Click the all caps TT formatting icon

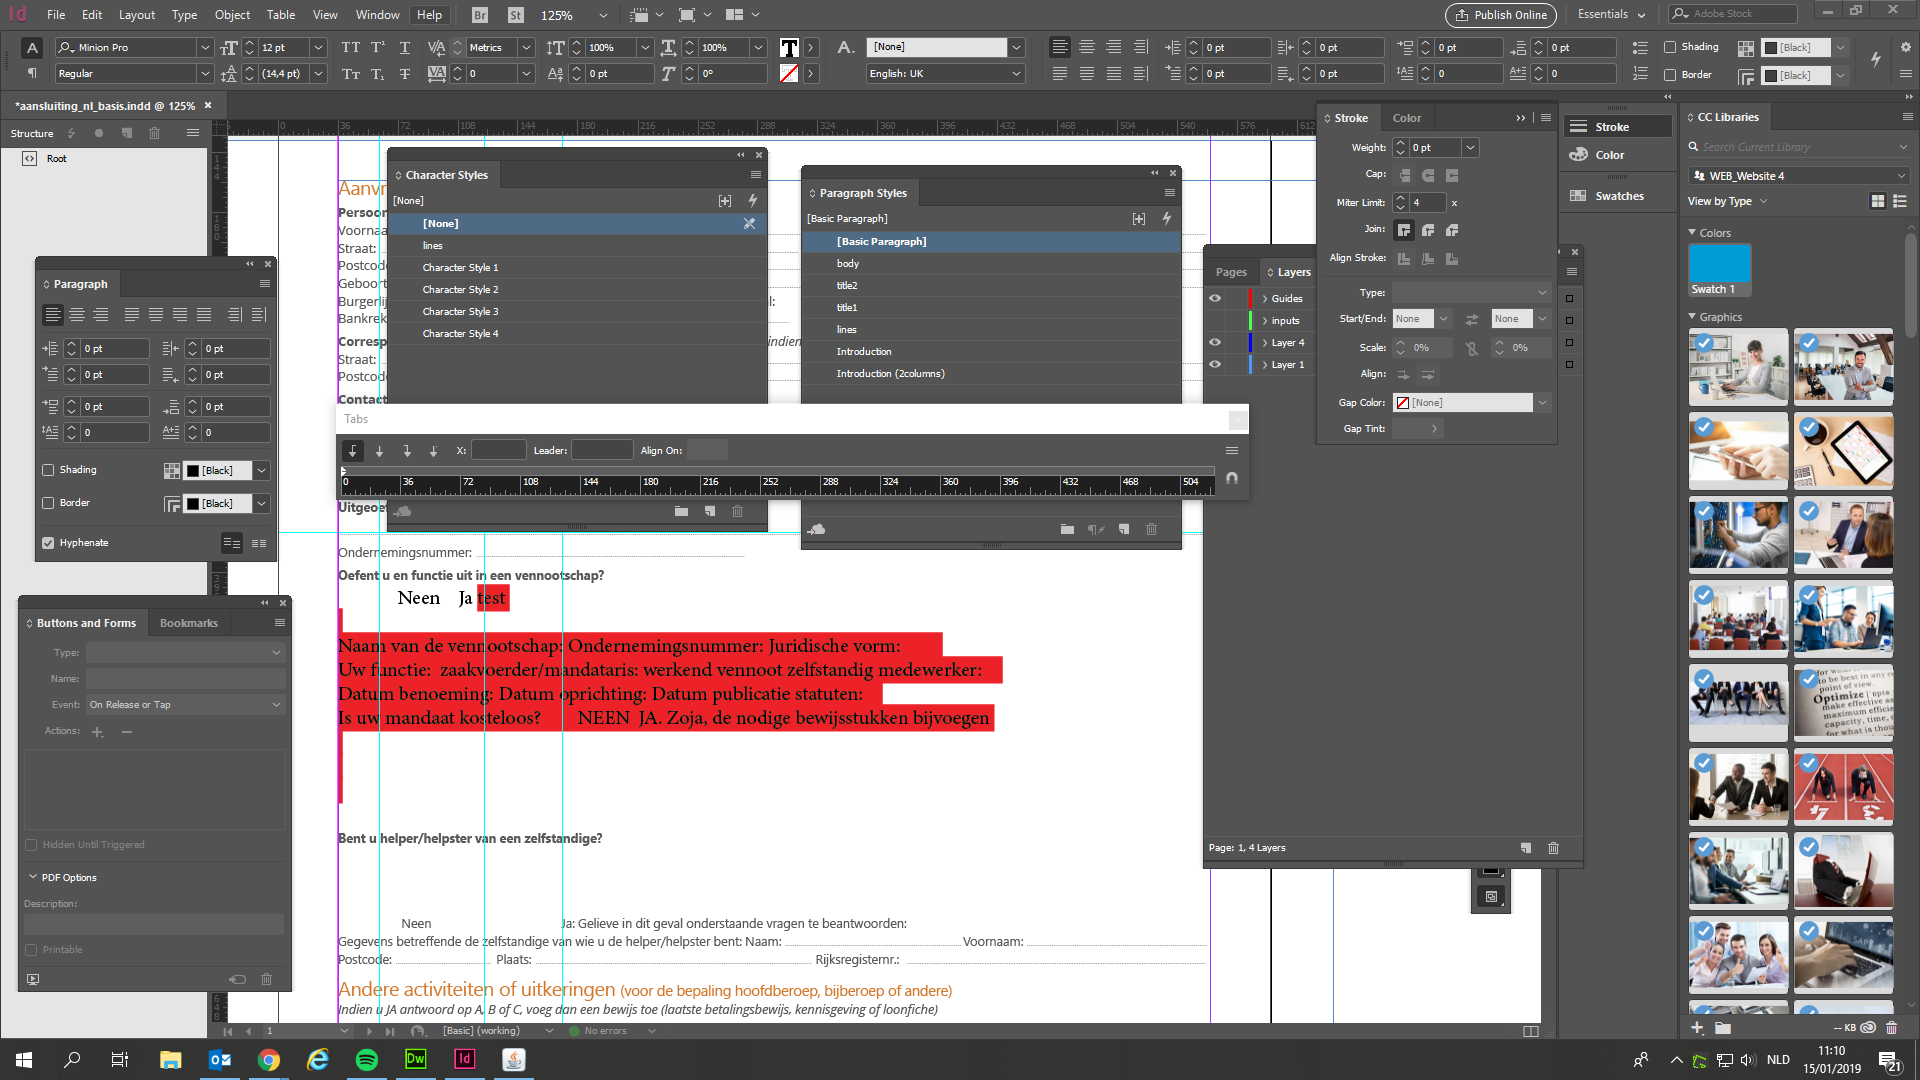[x=350, y=47]
